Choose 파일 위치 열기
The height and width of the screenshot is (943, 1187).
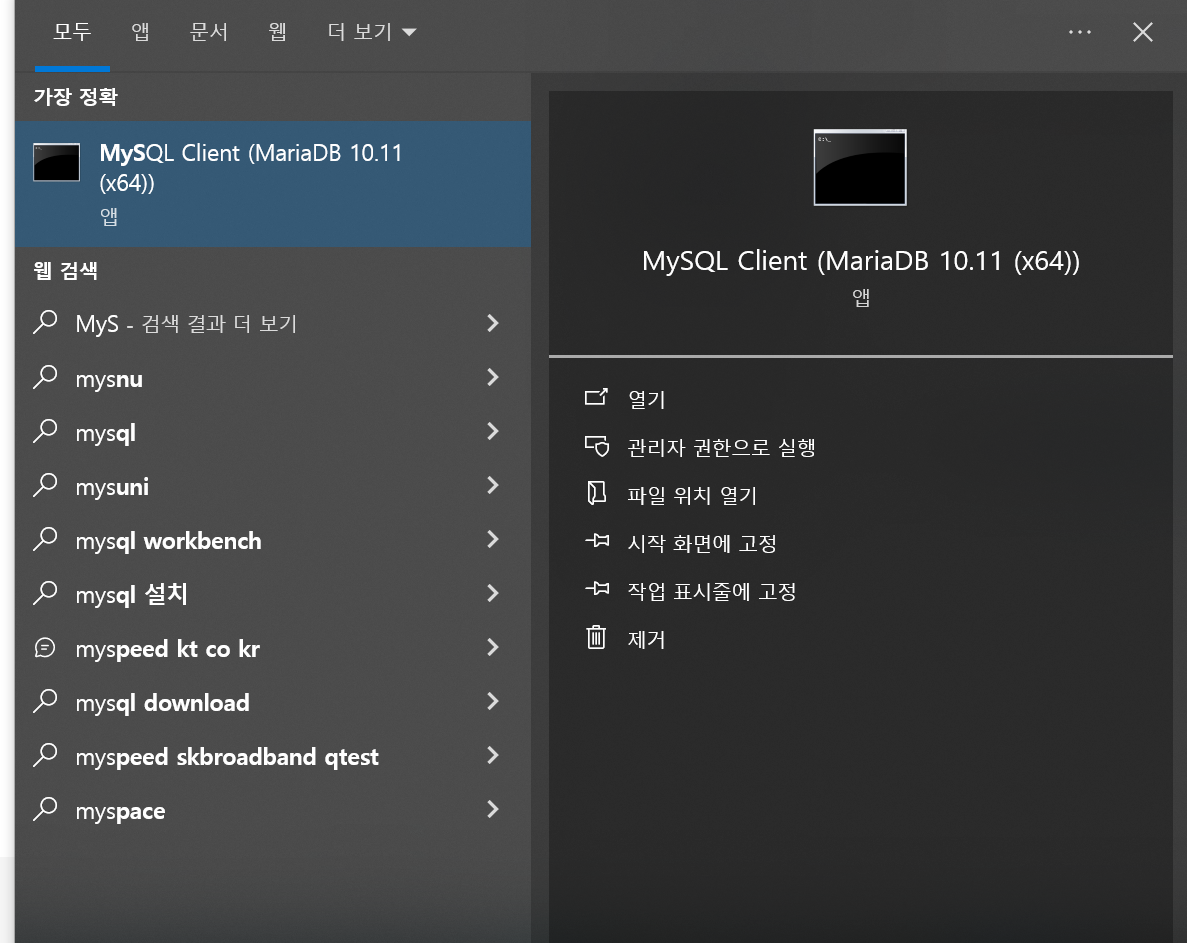click(x=692, y=495)
